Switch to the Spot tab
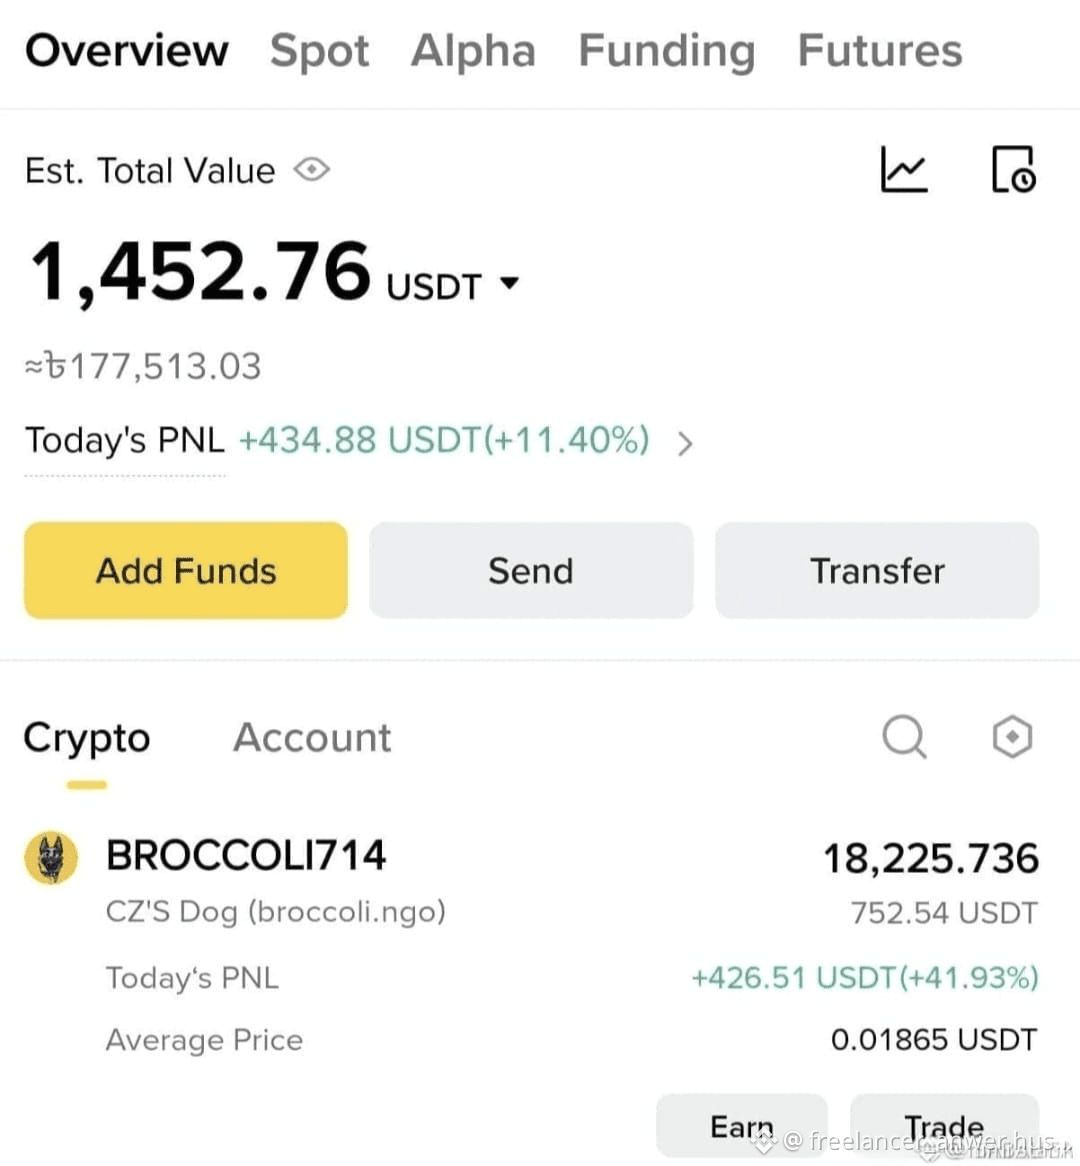This screenshot has height=1166, width=1080. (319, 51)
